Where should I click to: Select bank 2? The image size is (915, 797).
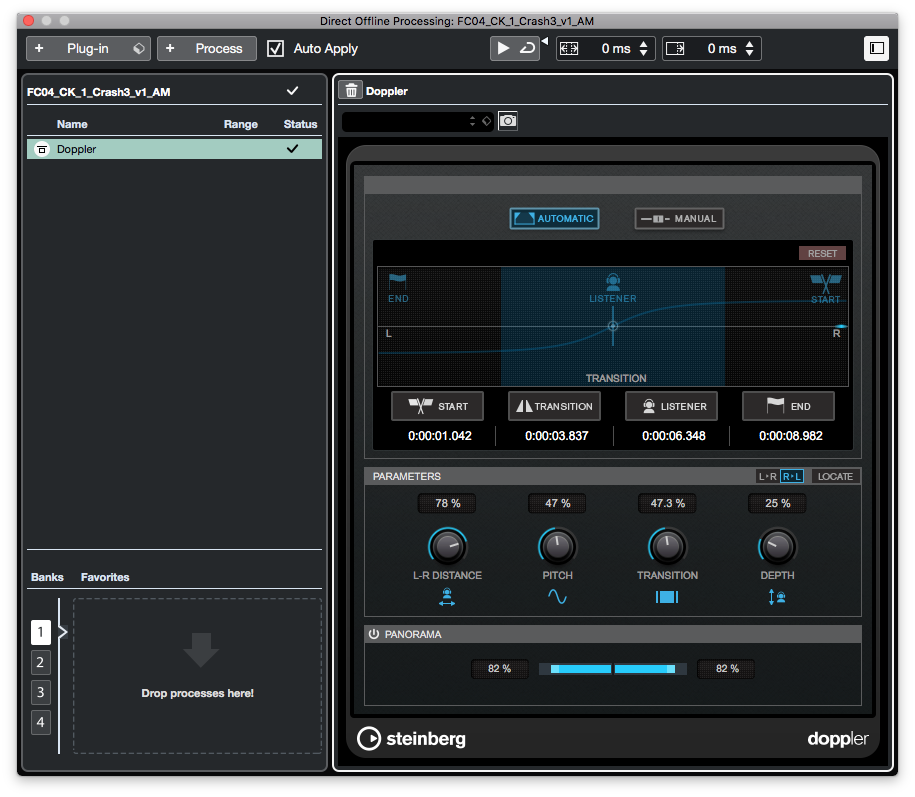pyautogui.click(x=40, y=662)
